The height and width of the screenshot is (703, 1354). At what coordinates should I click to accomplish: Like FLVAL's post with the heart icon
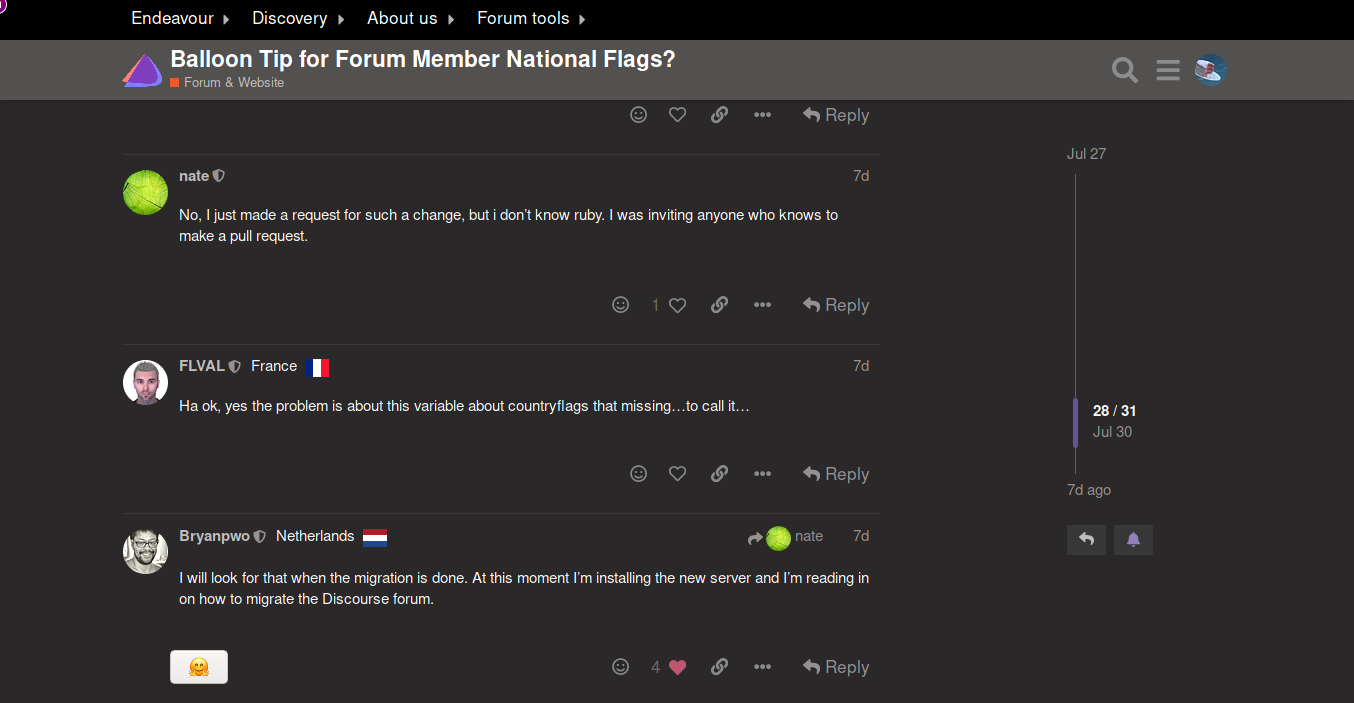click(x=677, y=473)
